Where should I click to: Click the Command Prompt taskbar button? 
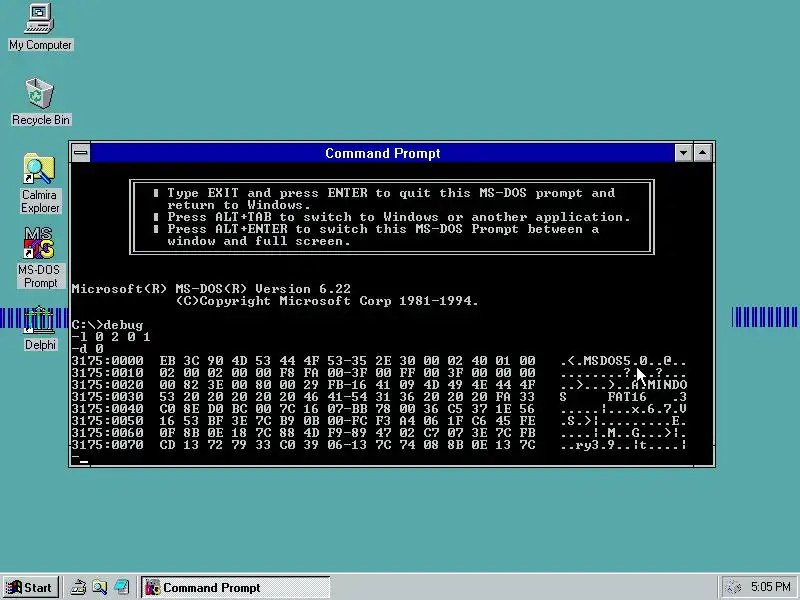(236, 588)
